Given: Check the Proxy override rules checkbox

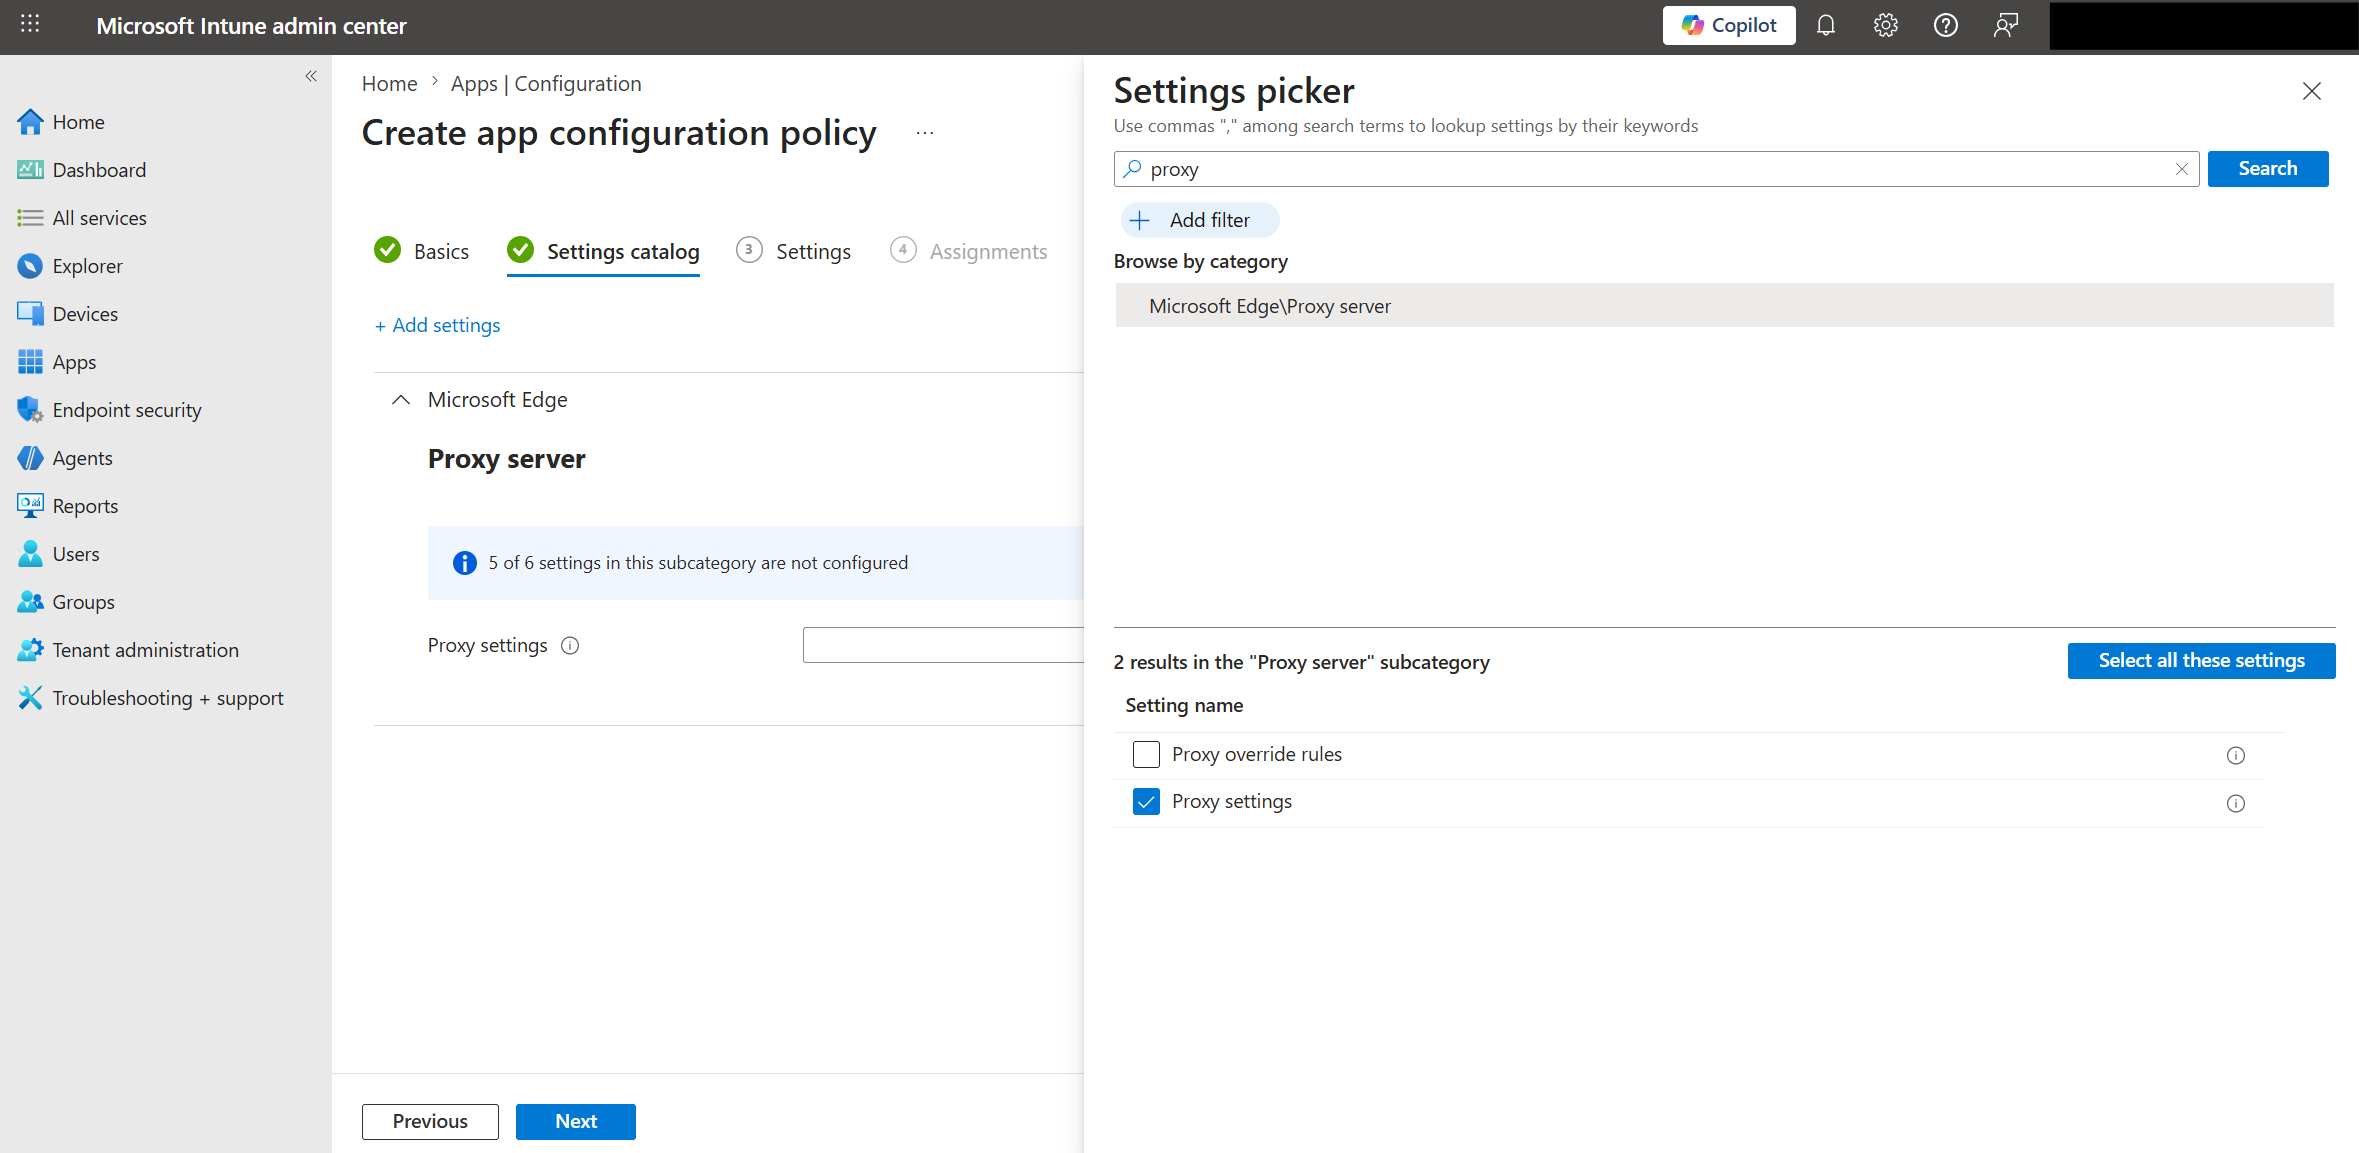Looking at the screenshot, I should [1146, 754].
